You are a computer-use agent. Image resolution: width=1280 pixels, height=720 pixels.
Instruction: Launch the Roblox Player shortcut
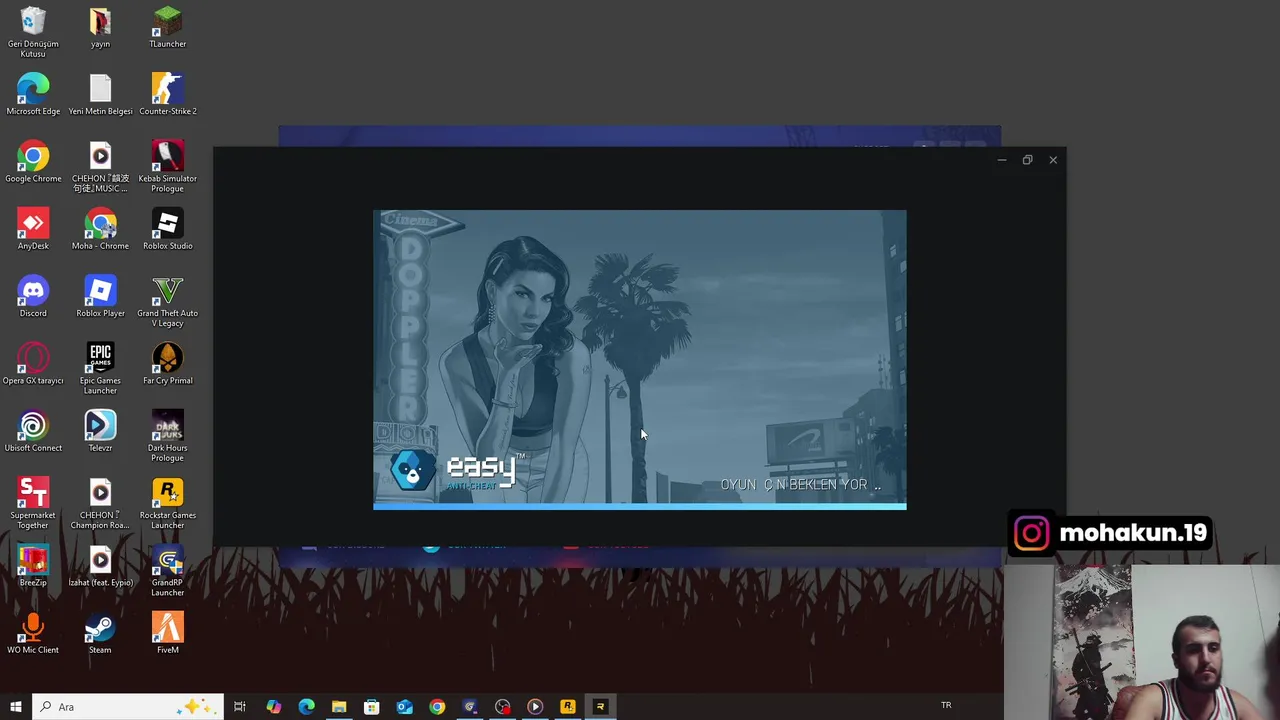[x=100, y=296]
